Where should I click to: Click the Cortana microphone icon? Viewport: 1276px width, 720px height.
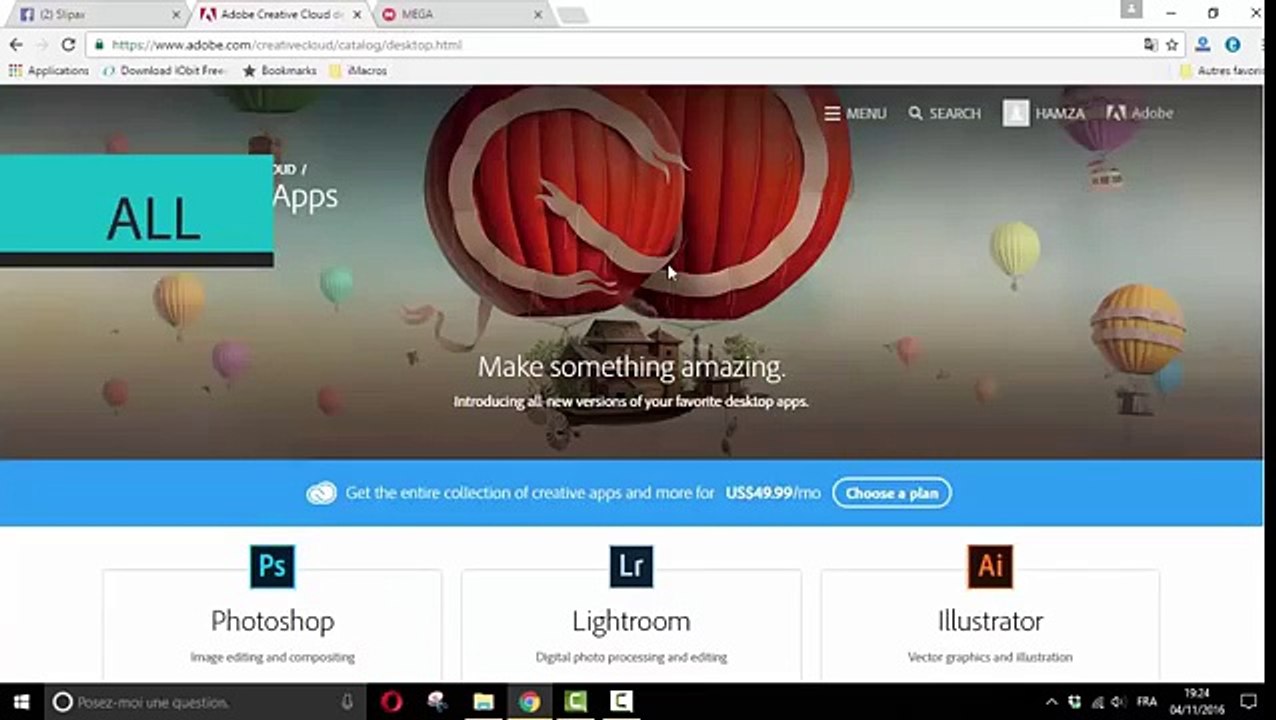click(347, 702)
